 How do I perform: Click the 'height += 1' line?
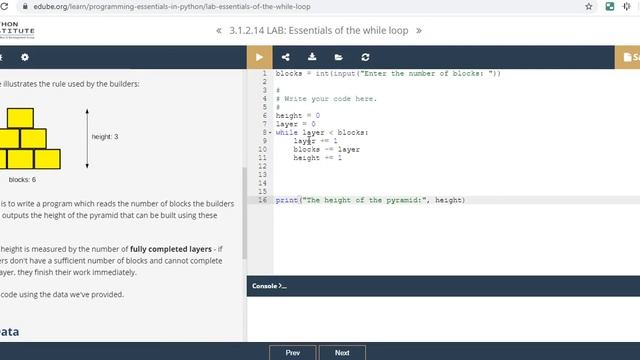pyautogui.click(x=318, y=158)
